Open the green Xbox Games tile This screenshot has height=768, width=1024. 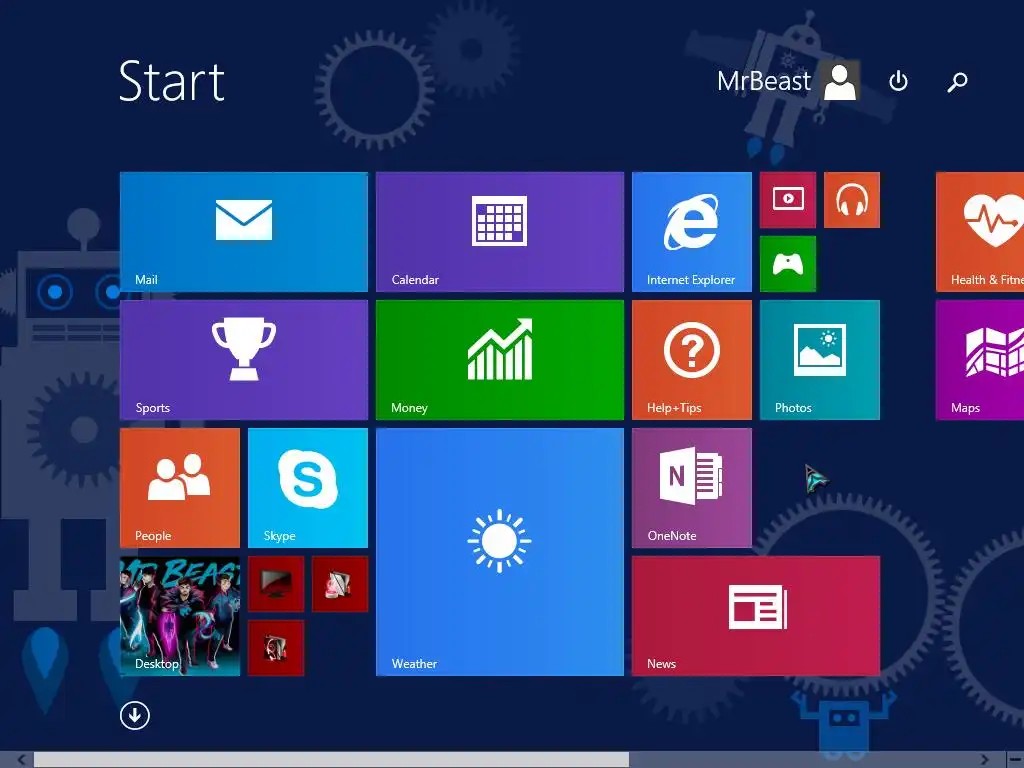tap(788, 264)
